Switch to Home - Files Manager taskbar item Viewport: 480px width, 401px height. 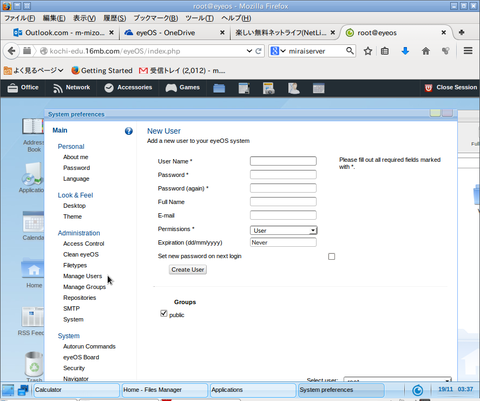(x=164, y=390)
